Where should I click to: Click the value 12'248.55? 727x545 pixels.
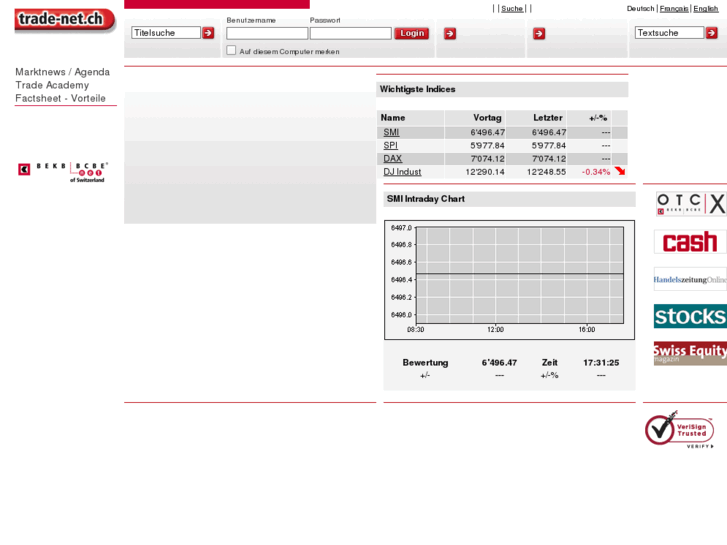point(546,172)
